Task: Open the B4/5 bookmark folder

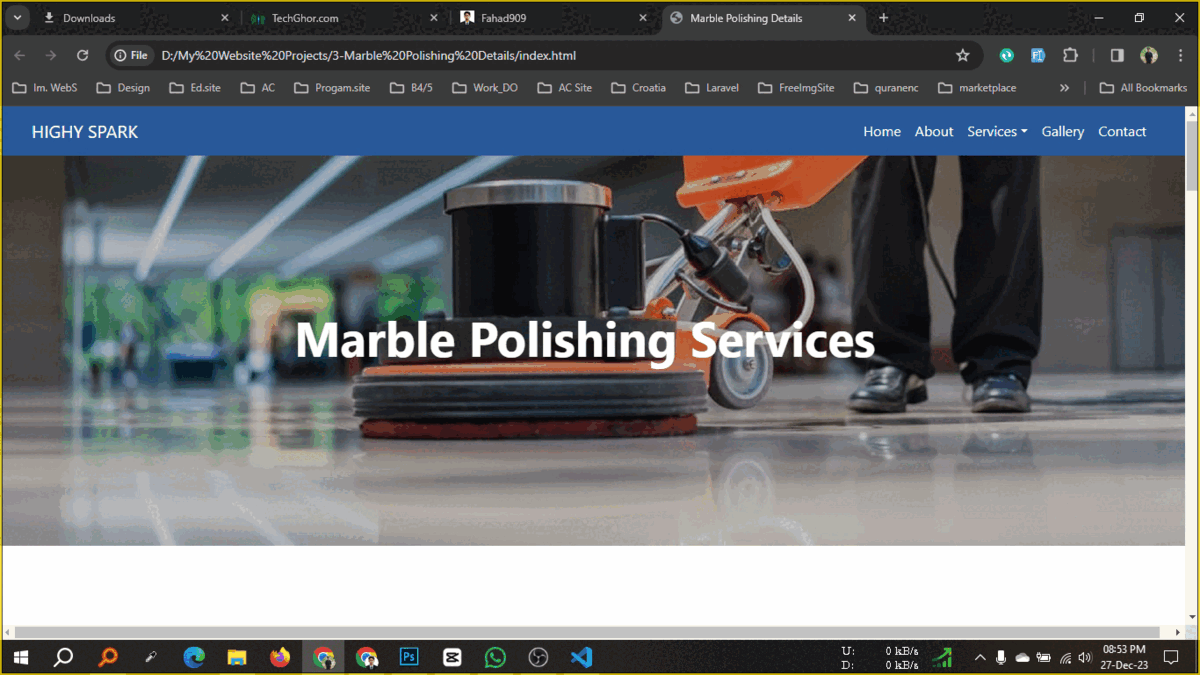Action: [x=410, y=88]
